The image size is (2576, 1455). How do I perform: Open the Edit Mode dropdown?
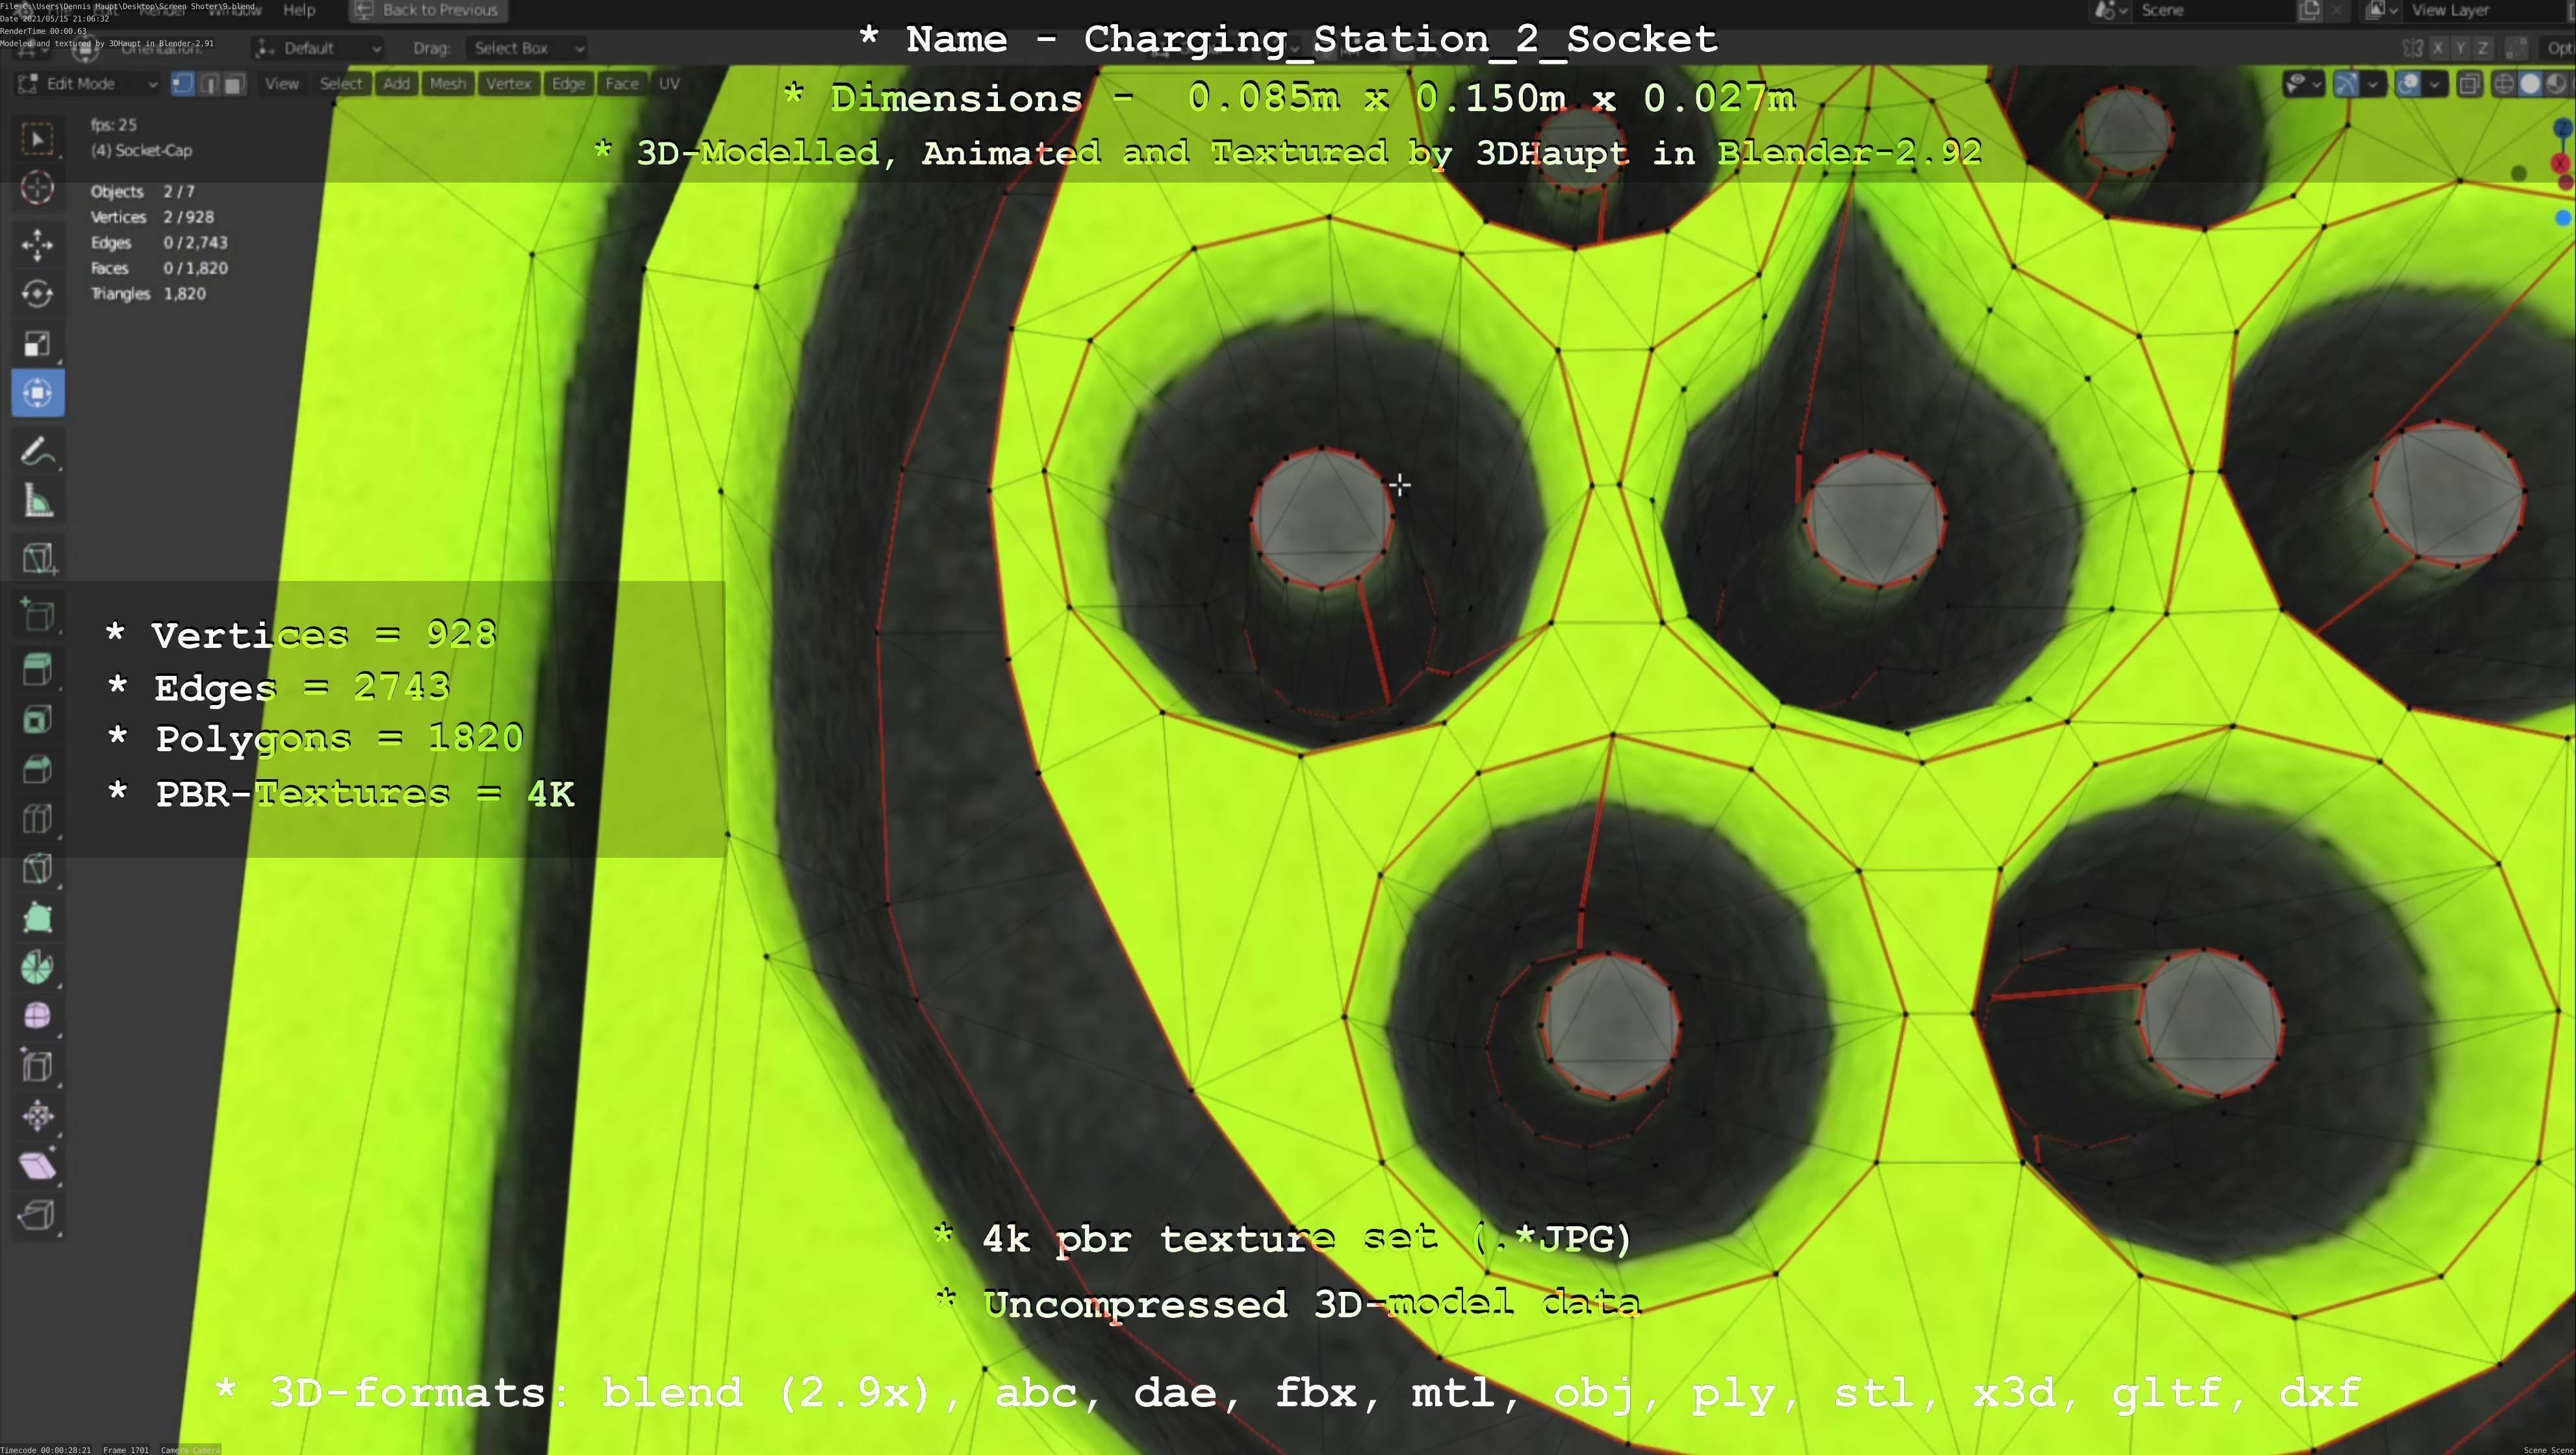[88, 84]
